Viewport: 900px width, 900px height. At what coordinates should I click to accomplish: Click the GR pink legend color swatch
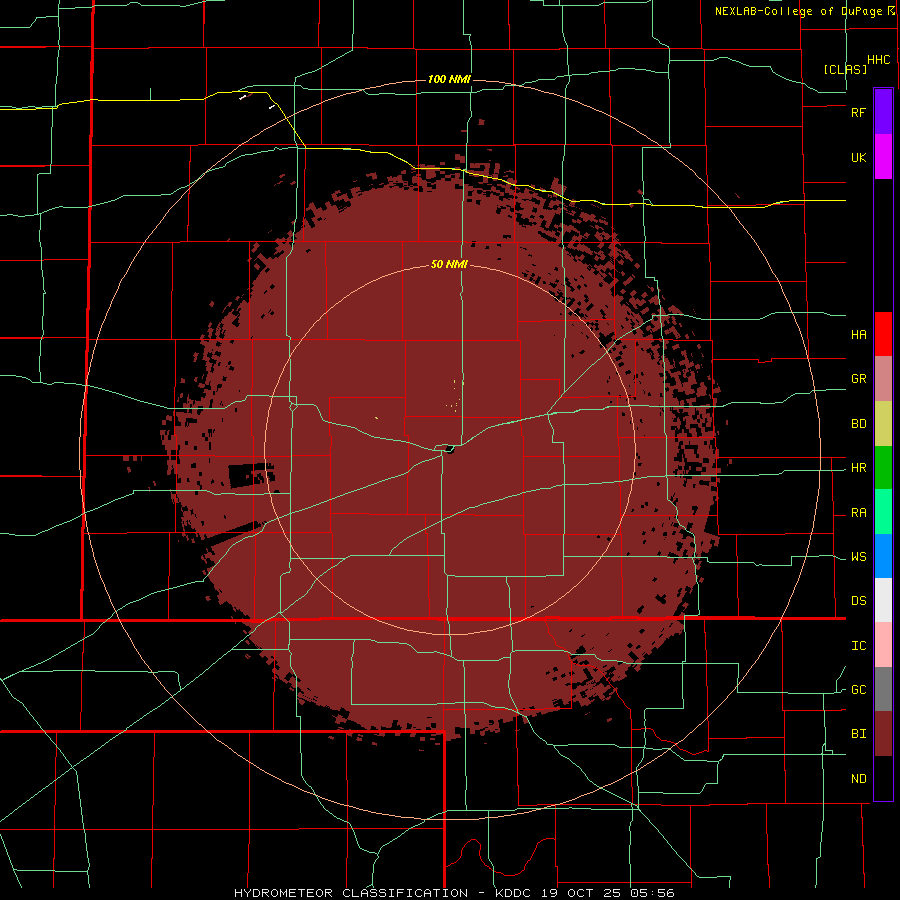(x=883, y=379)
